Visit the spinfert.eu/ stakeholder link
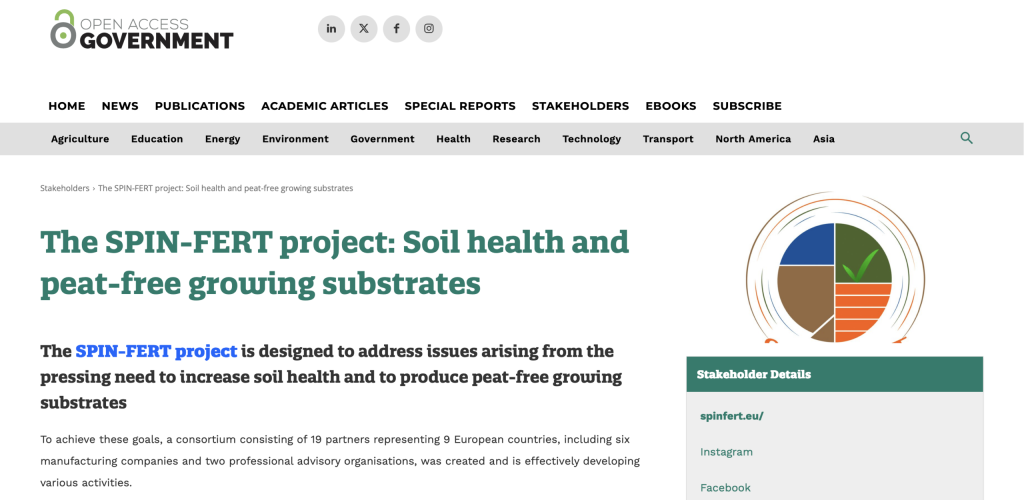This screenshot has height=500, width=1024. click(731, 416)
